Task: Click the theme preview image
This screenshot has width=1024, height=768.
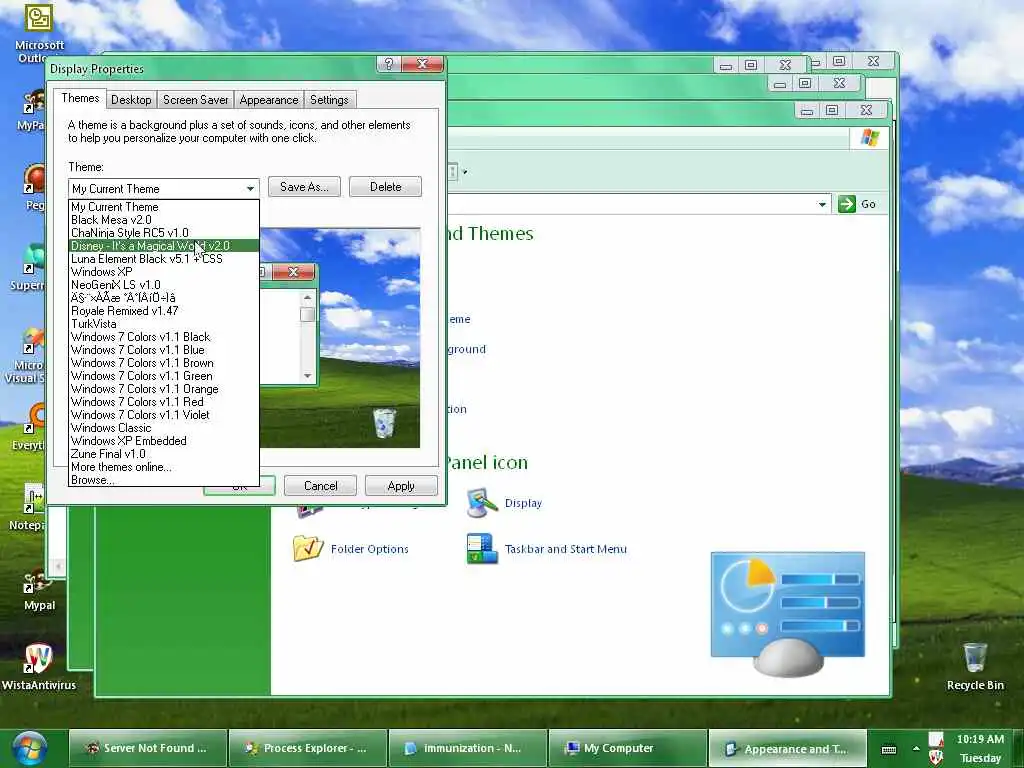Action: (x=340, y=338)
